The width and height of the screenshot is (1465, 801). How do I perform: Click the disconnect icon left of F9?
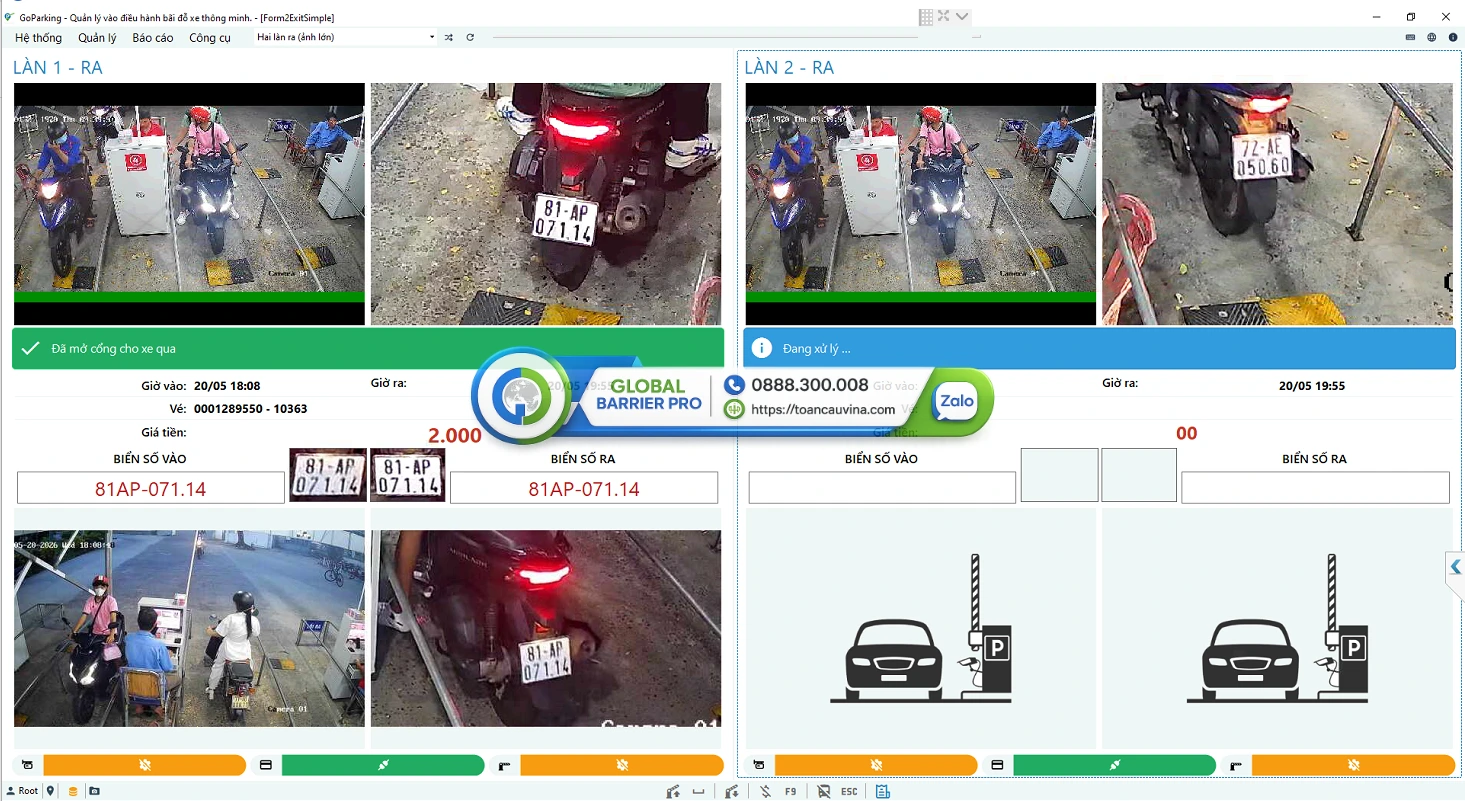765,791
